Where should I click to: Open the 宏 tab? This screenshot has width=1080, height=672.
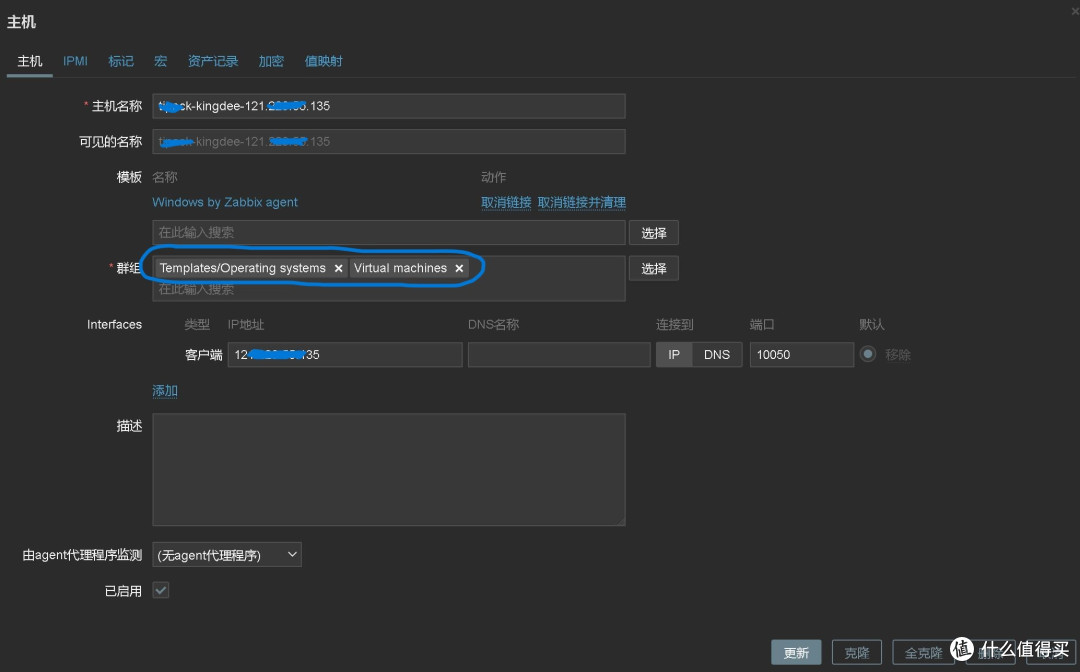coord(160,61)
